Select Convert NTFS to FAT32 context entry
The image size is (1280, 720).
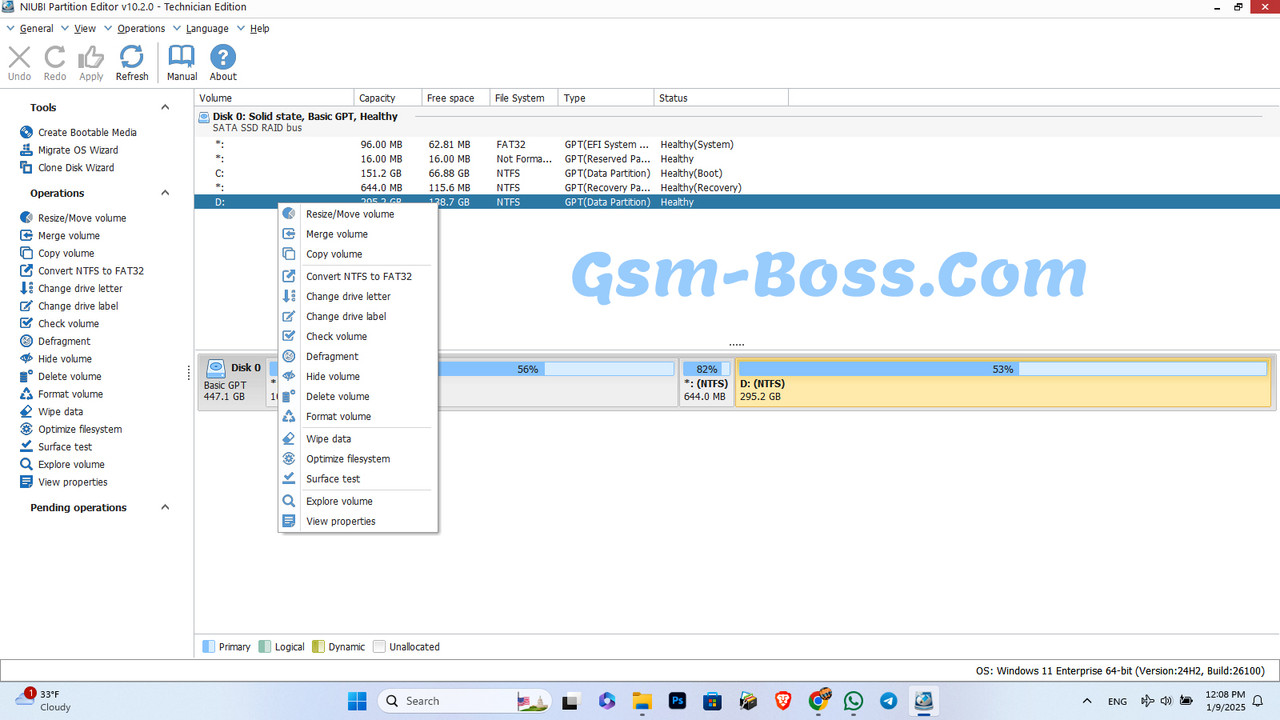click(358, 276)
